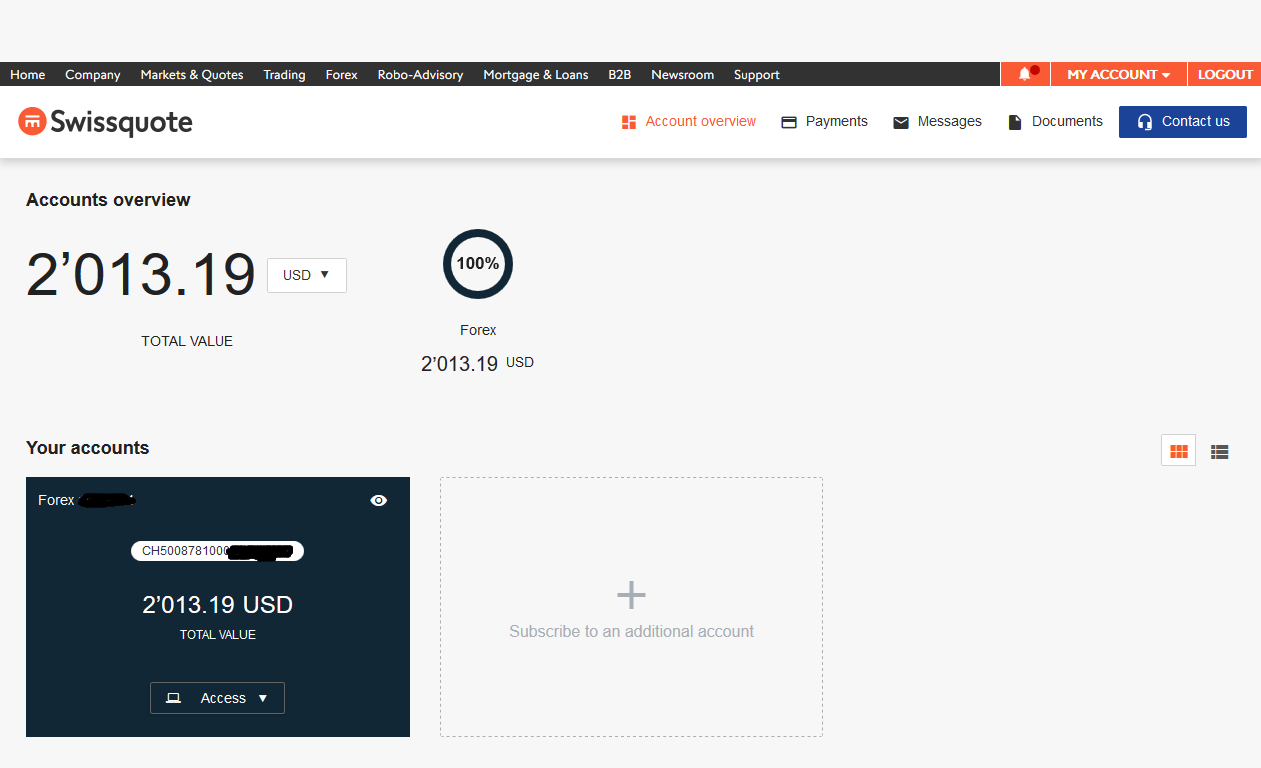The height and width of the screenshot is (768, 1261).
Task: Open the Support menu
Action: pyautogui.click(x=756, y=74)
